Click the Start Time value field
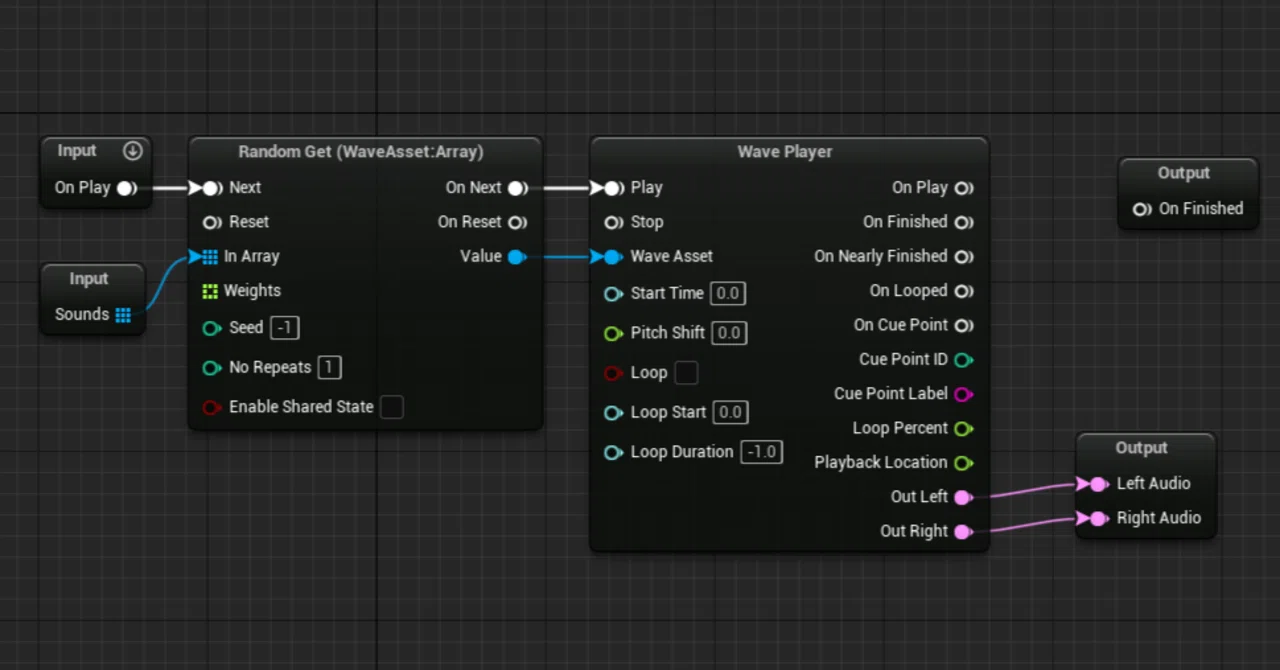The height and width of the screenshot is (670, 1280). tap(727, 293)
